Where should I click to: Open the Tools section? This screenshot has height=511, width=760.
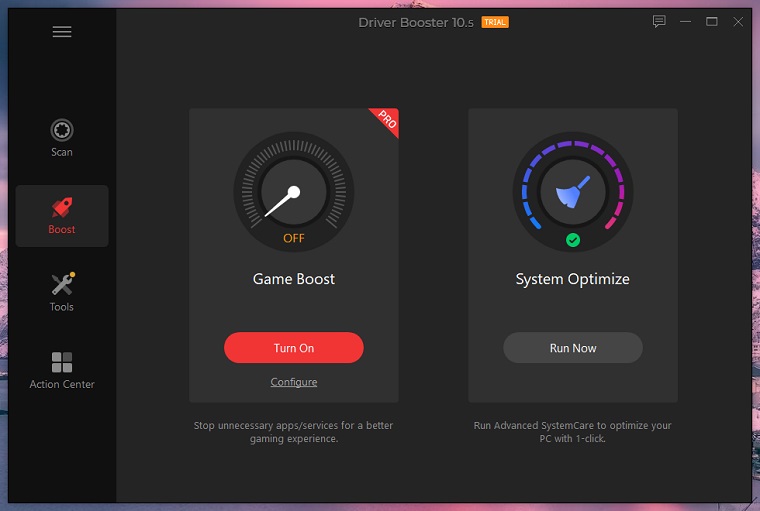[62, 292]
